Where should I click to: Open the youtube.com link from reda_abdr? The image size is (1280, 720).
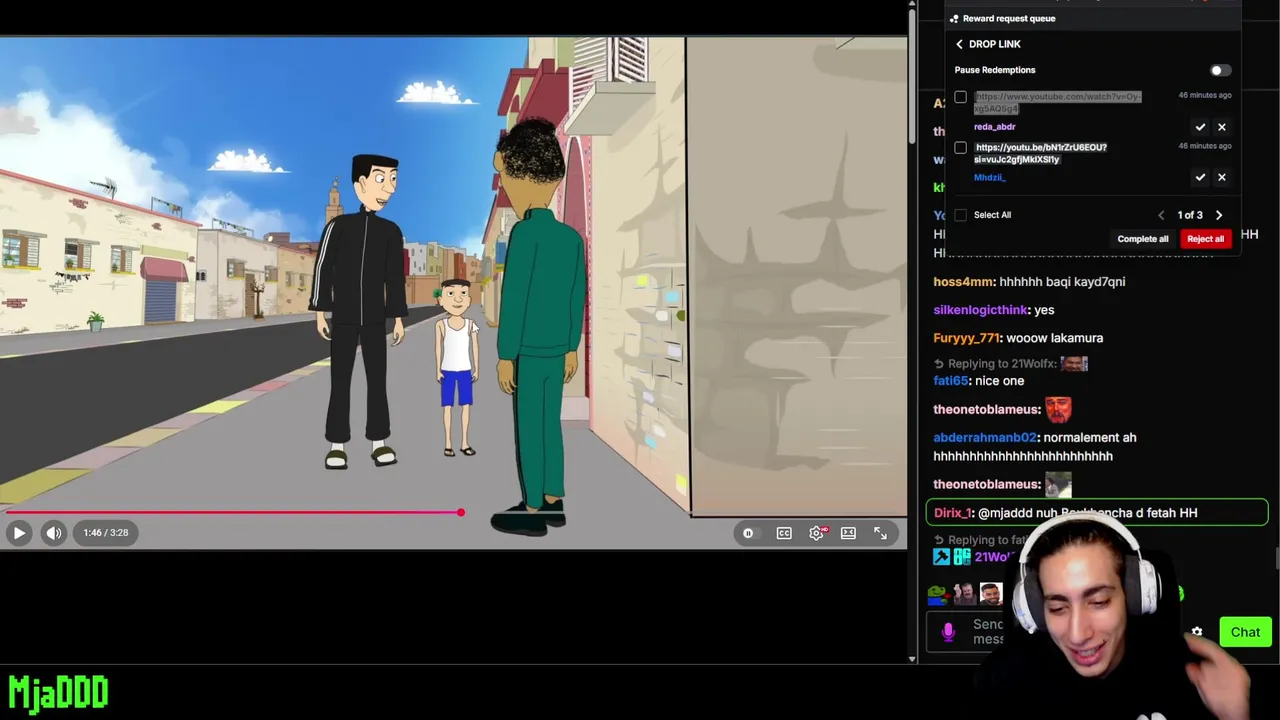[x=1057, y=102]
